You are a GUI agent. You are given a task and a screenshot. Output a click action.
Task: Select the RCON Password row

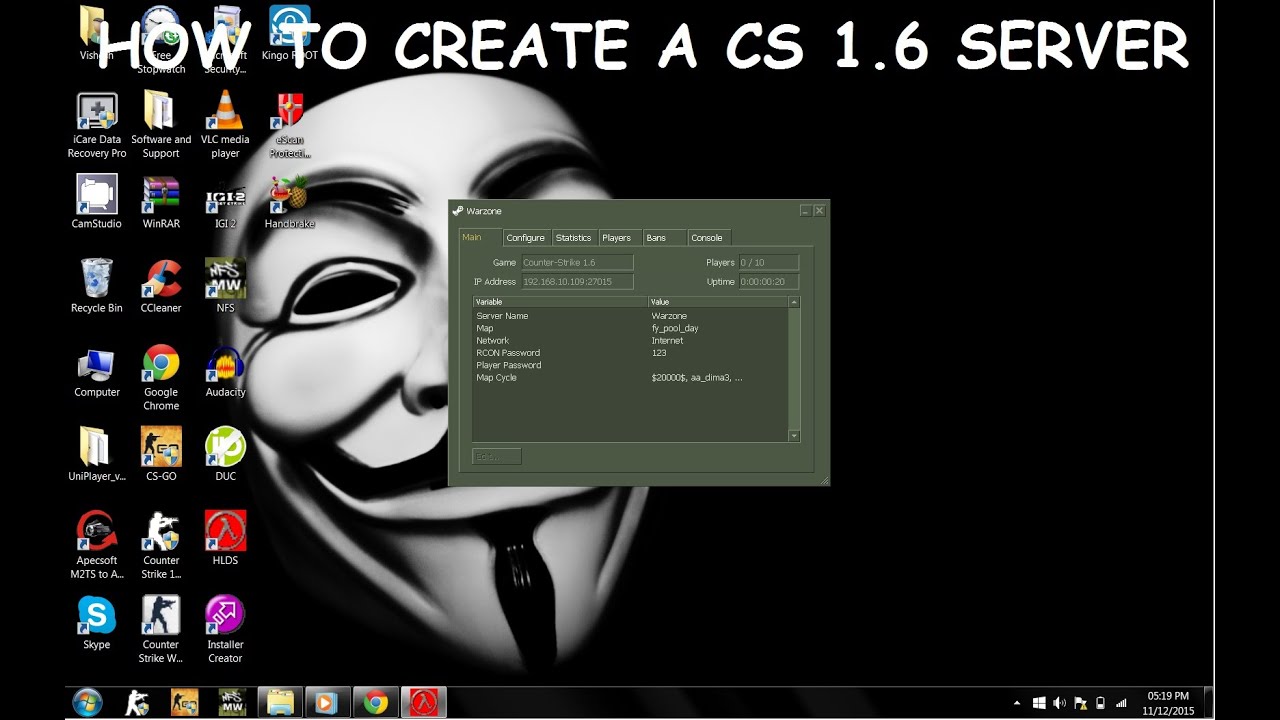tap(630, 353)
